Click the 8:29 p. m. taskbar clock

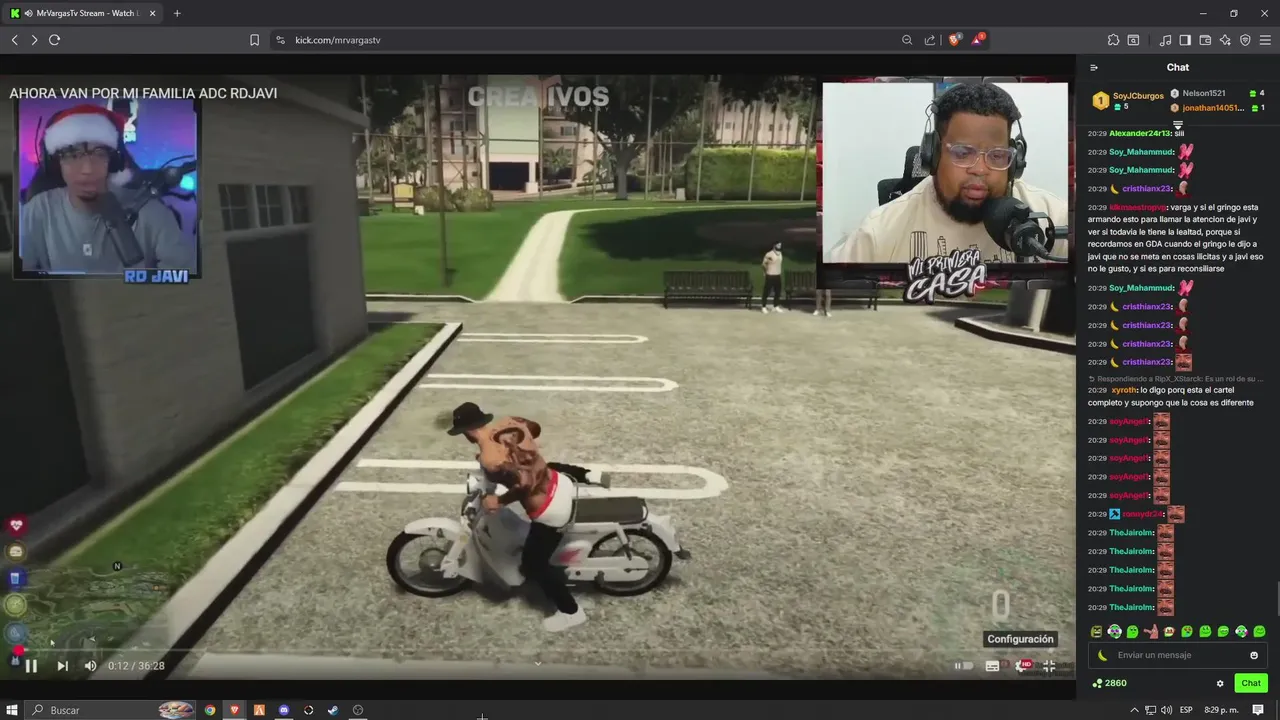[1221, 710]
